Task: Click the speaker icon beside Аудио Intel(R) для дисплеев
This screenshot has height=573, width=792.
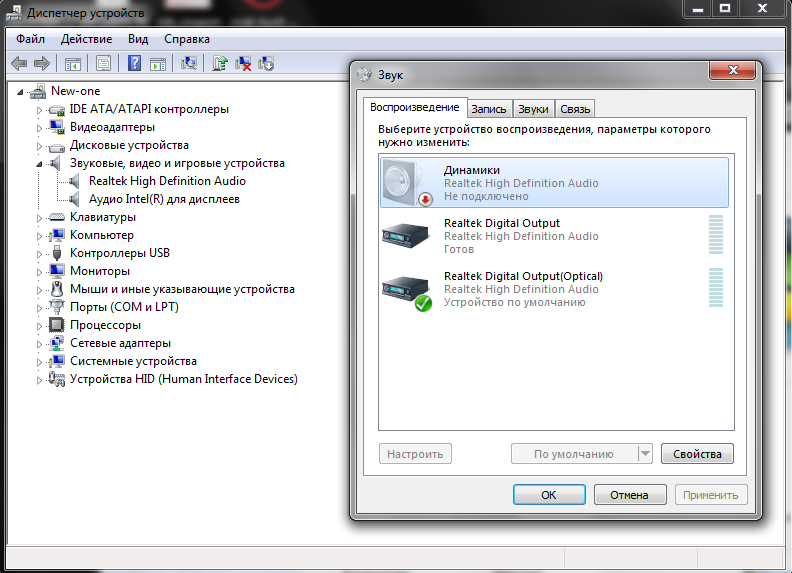Action: point(74,199)
